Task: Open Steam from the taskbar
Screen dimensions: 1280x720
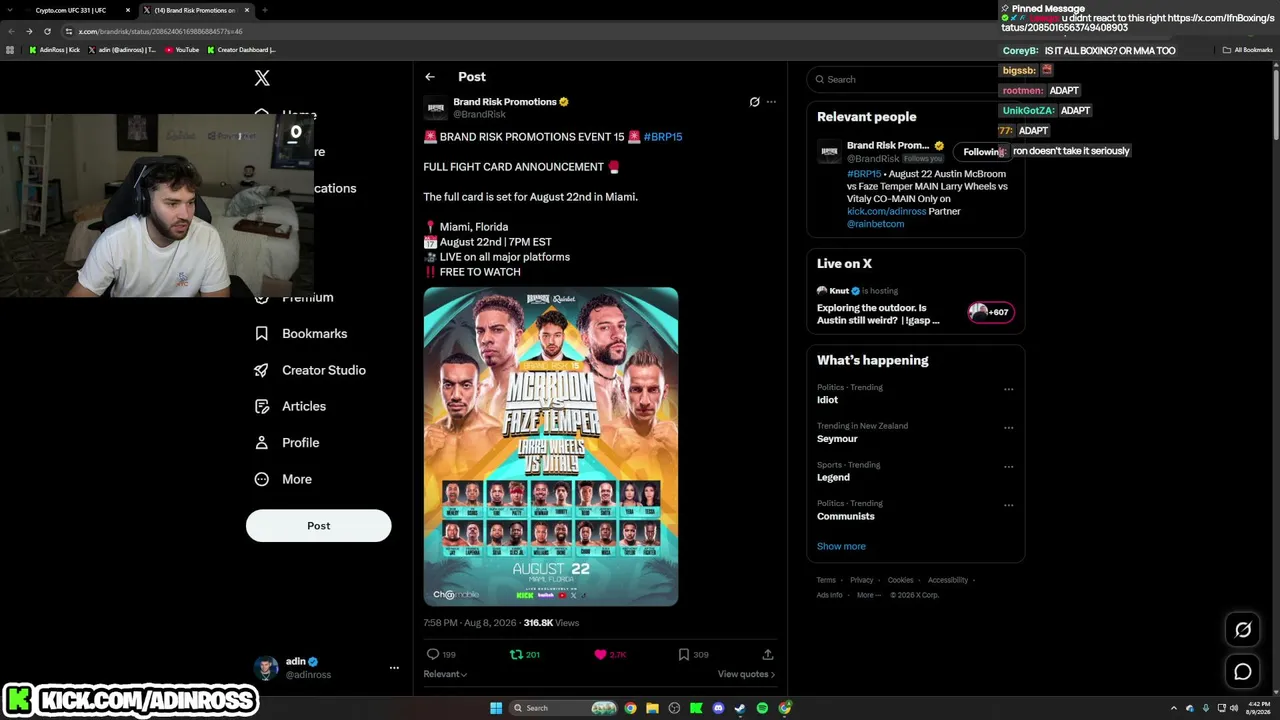Action: [740, 708]
